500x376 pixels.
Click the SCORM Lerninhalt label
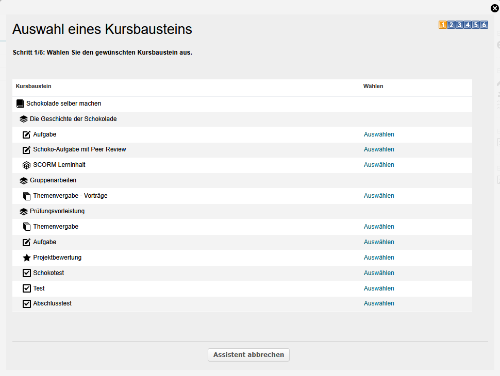point(59,165)
